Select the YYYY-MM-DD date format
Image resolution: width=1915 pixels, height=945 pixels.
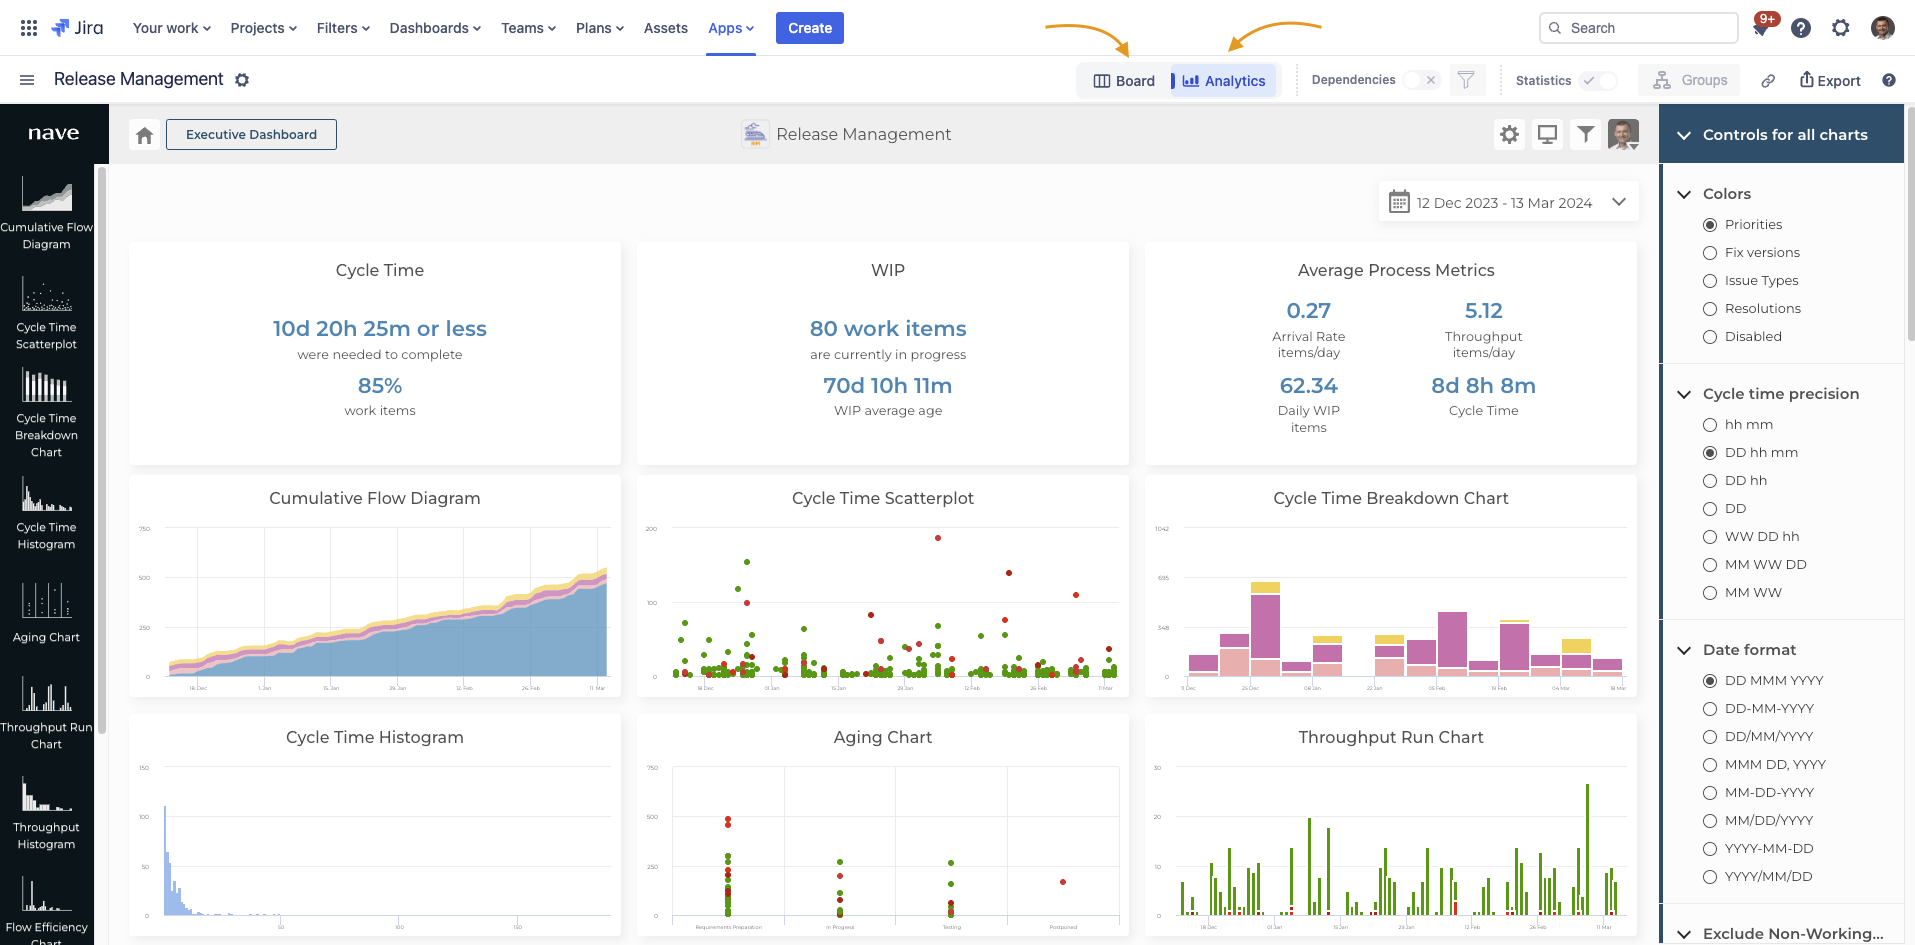pos(1710,849)
